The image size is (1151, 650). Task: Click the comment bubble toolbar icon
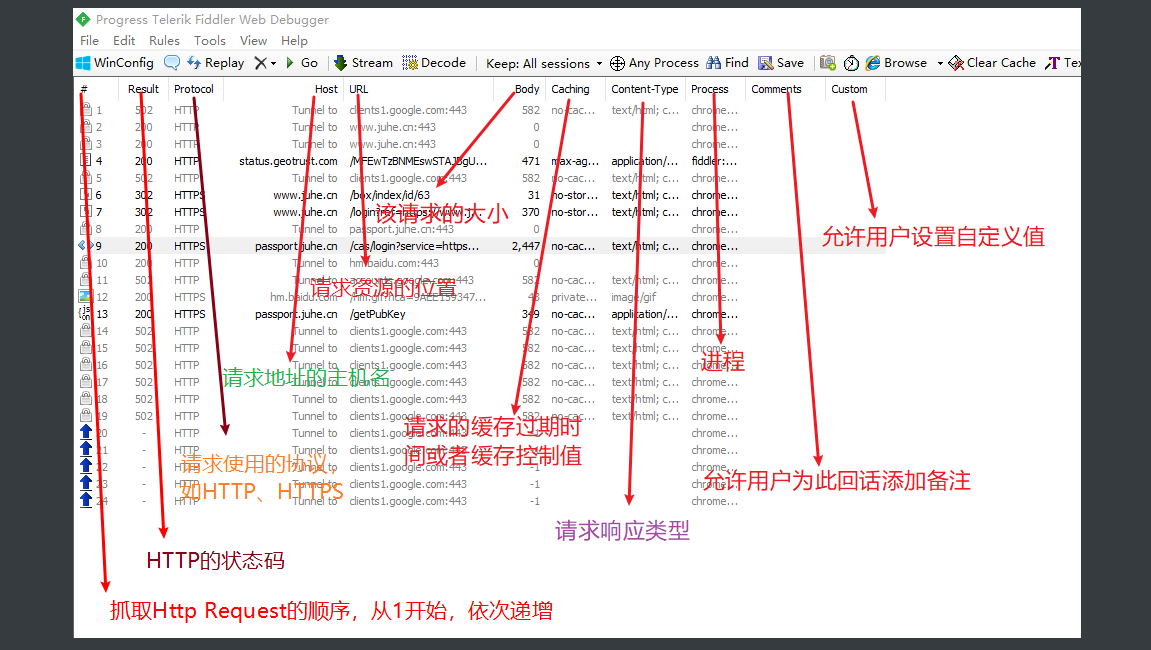(x=172, y=63)
